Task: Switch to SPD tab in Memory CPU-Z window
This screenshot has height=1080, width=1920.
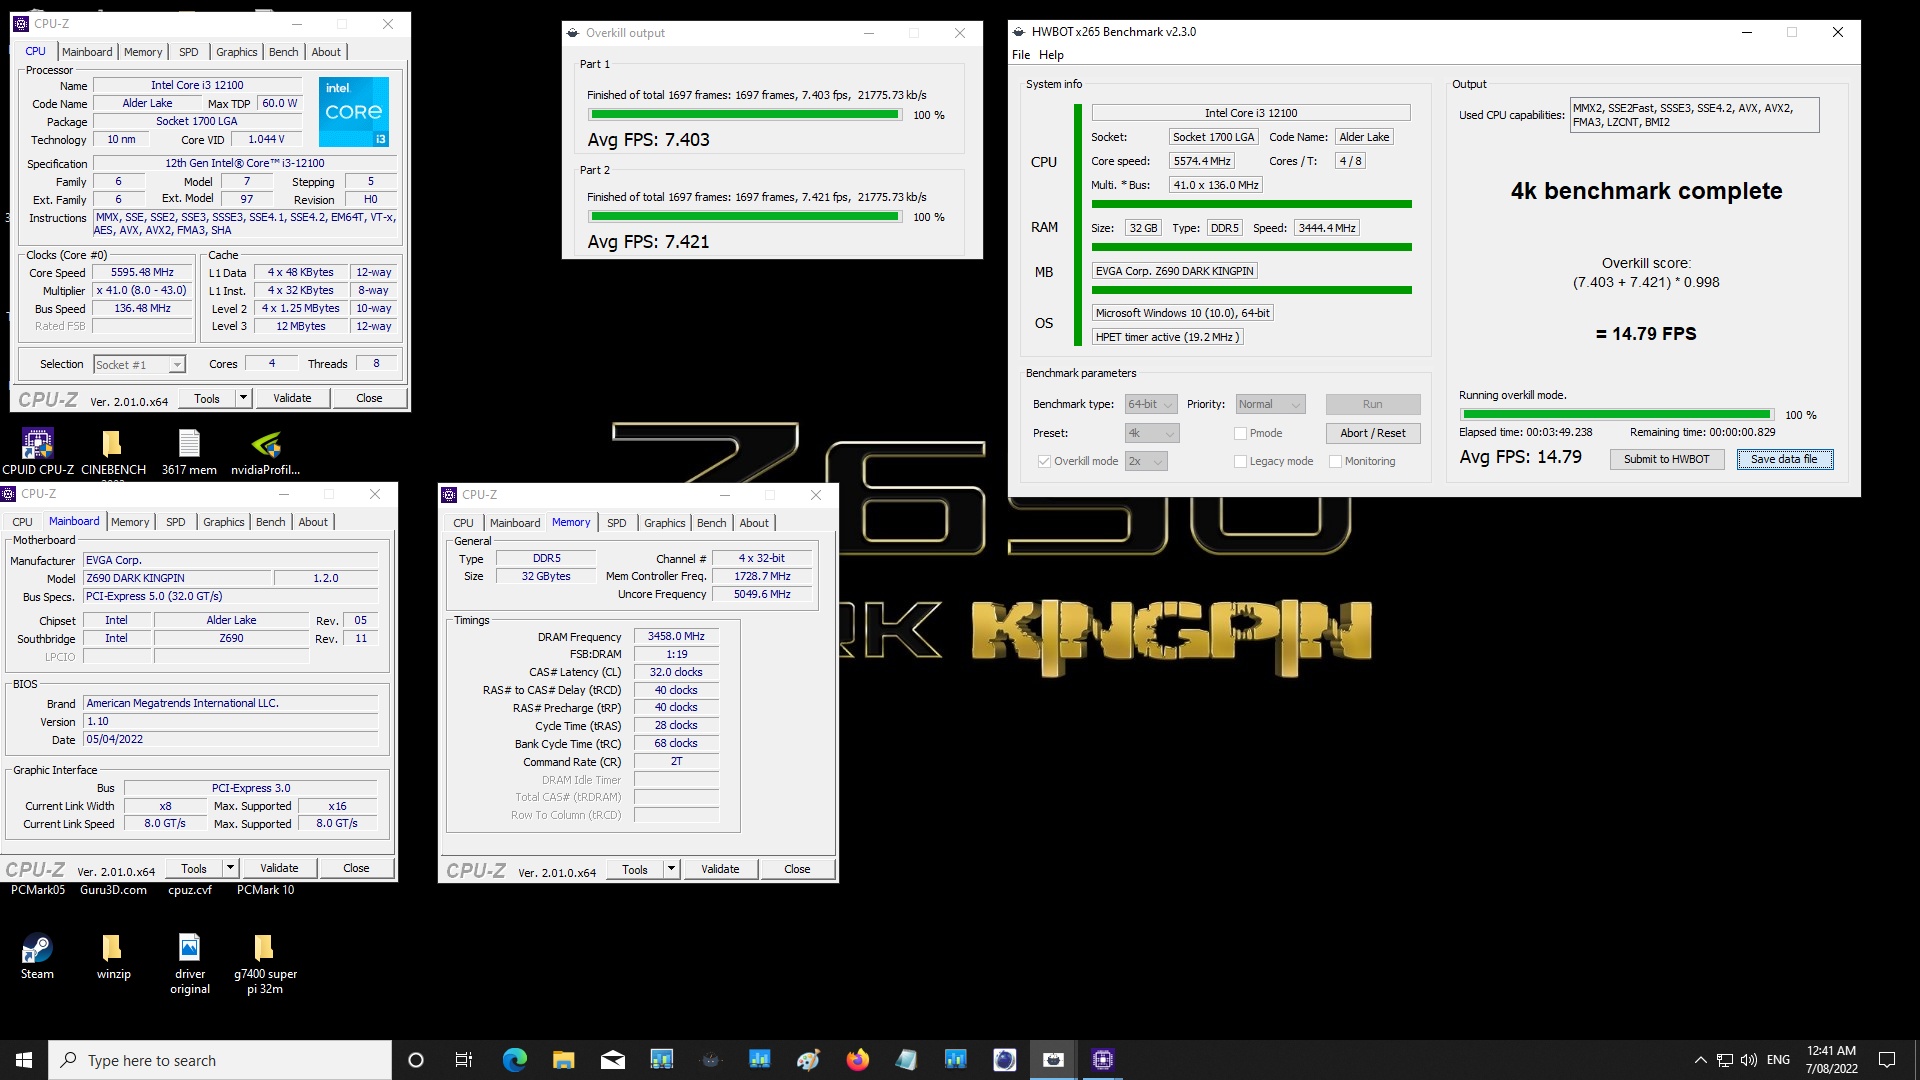Action: (x=617, y=523)
